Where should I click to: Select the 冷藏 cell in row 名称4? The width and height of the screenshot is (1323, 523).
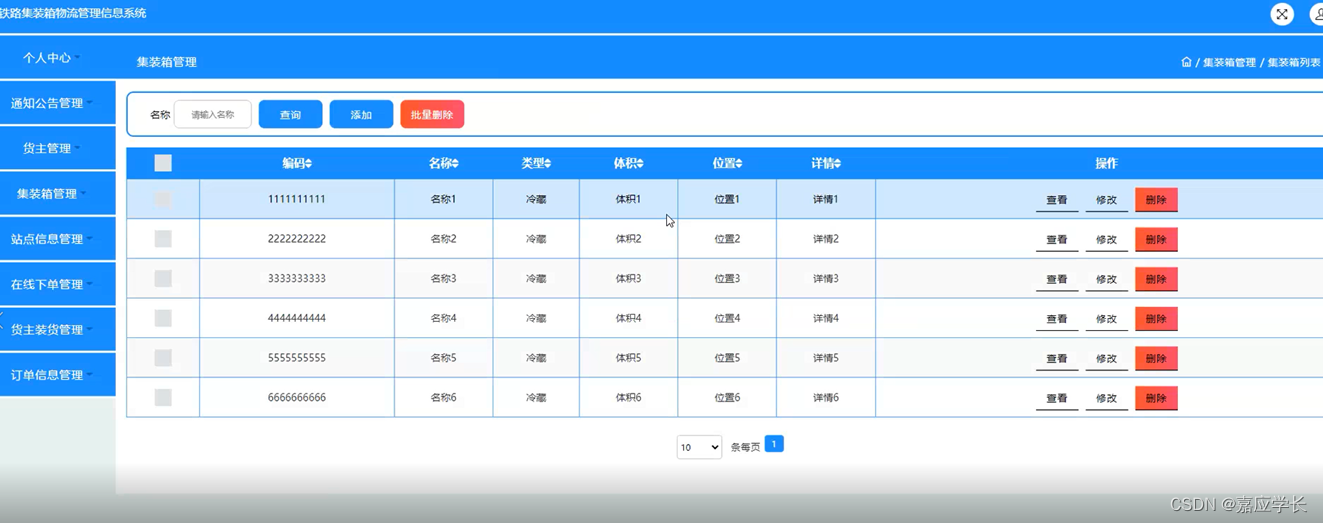(x=536, y=318)
